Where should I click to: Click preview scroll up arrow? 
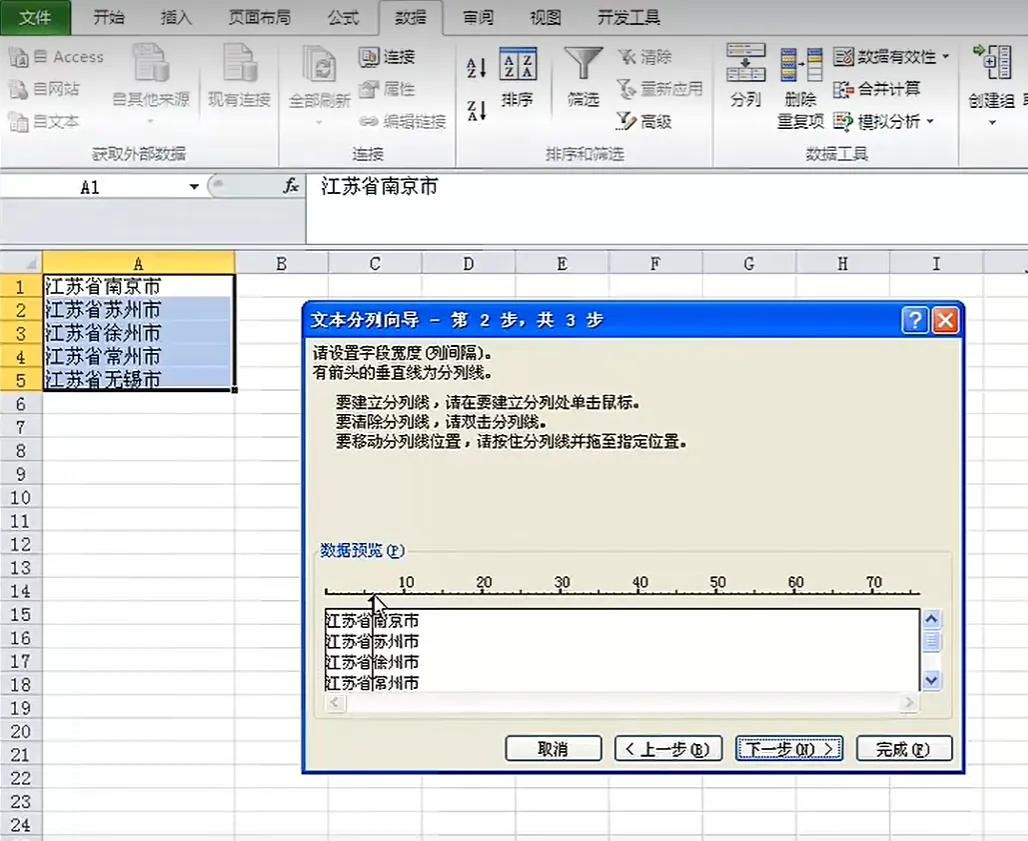click(932, 619)
